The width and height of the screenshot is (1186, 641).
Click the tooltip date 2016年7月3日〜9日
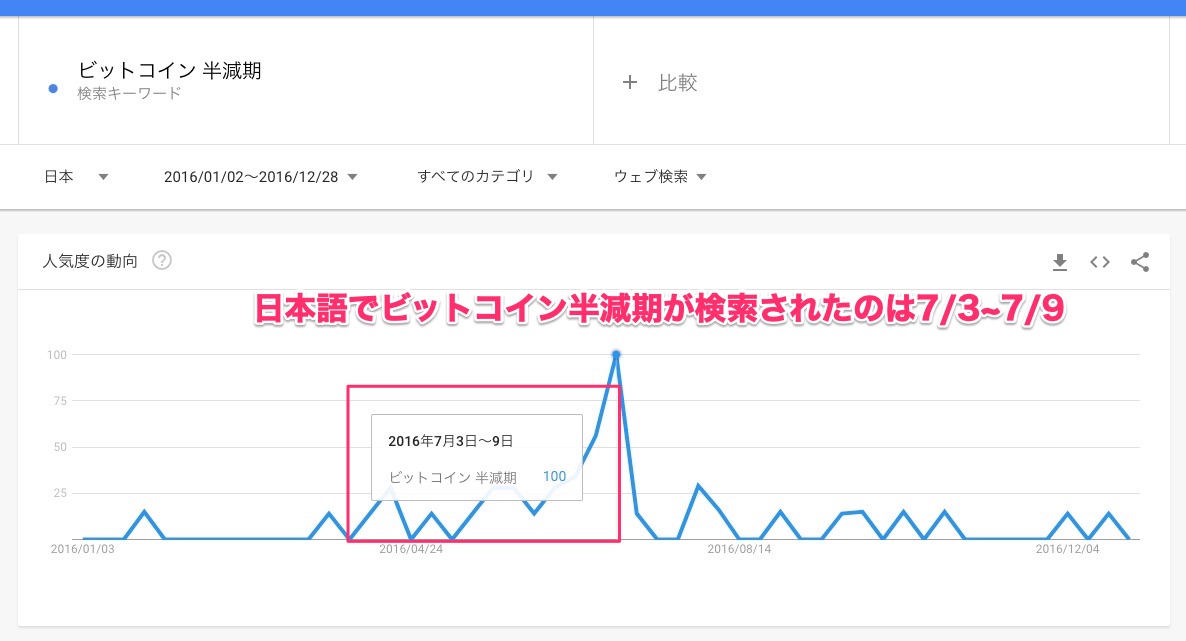(x=450, y=440)
